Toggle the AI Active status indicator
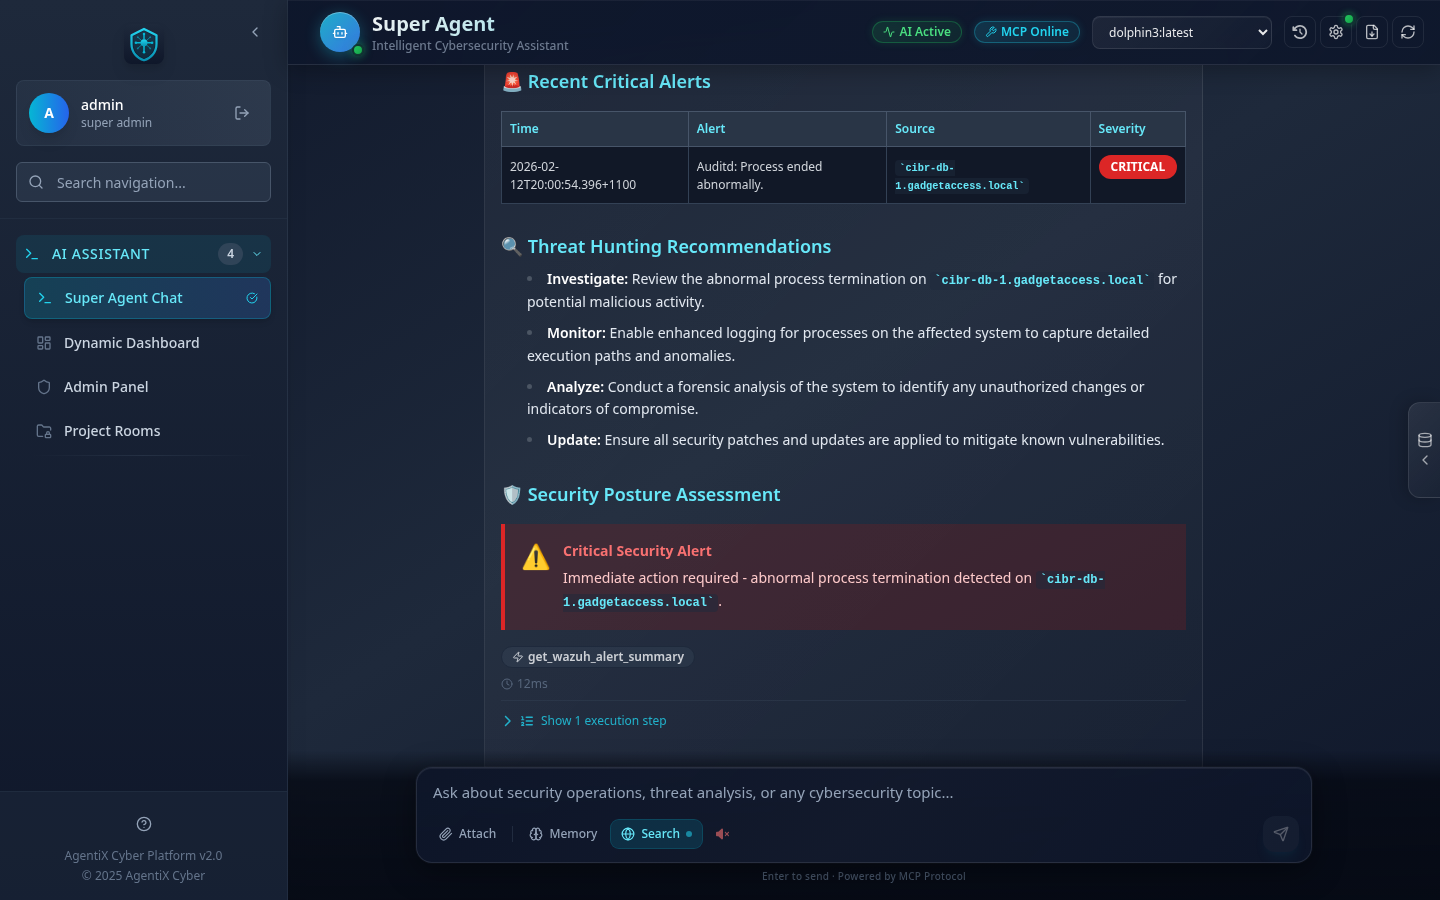 (916, 31)
